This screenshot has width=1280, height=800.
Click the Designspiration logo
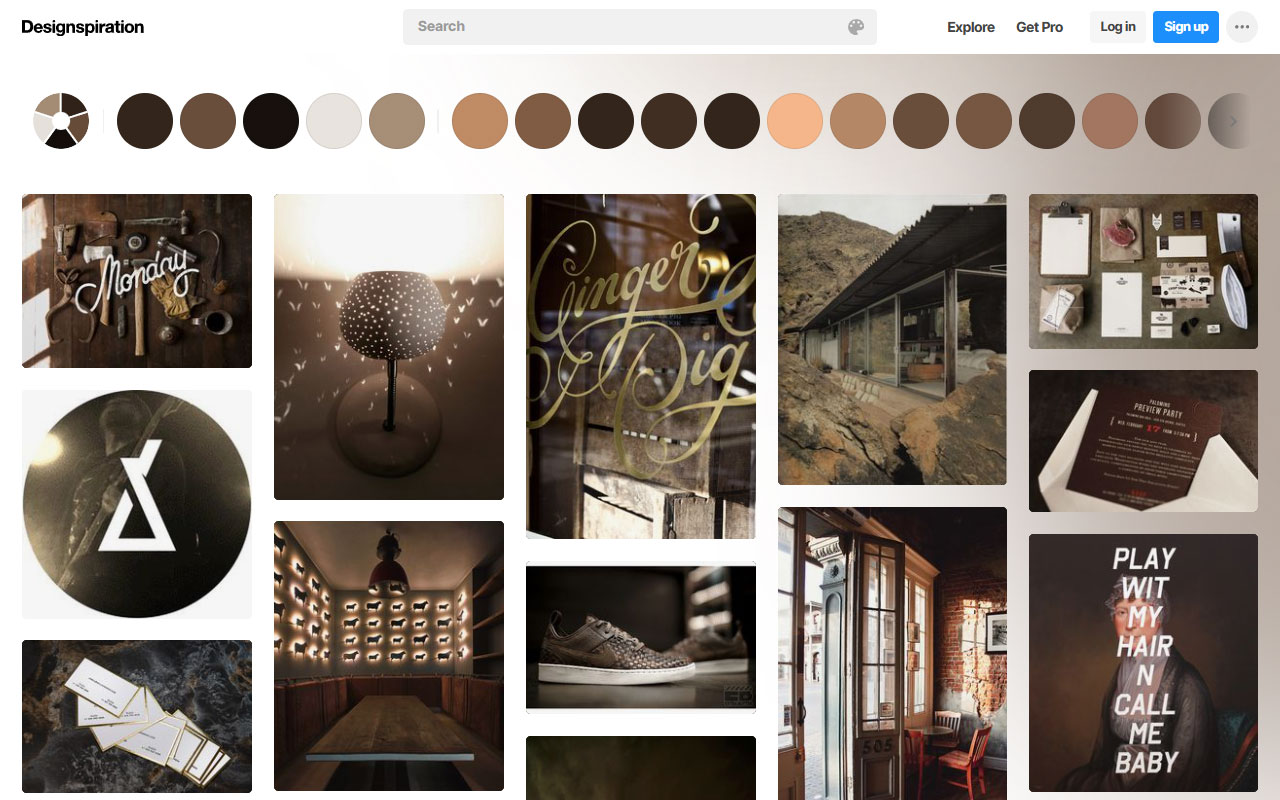83,27
